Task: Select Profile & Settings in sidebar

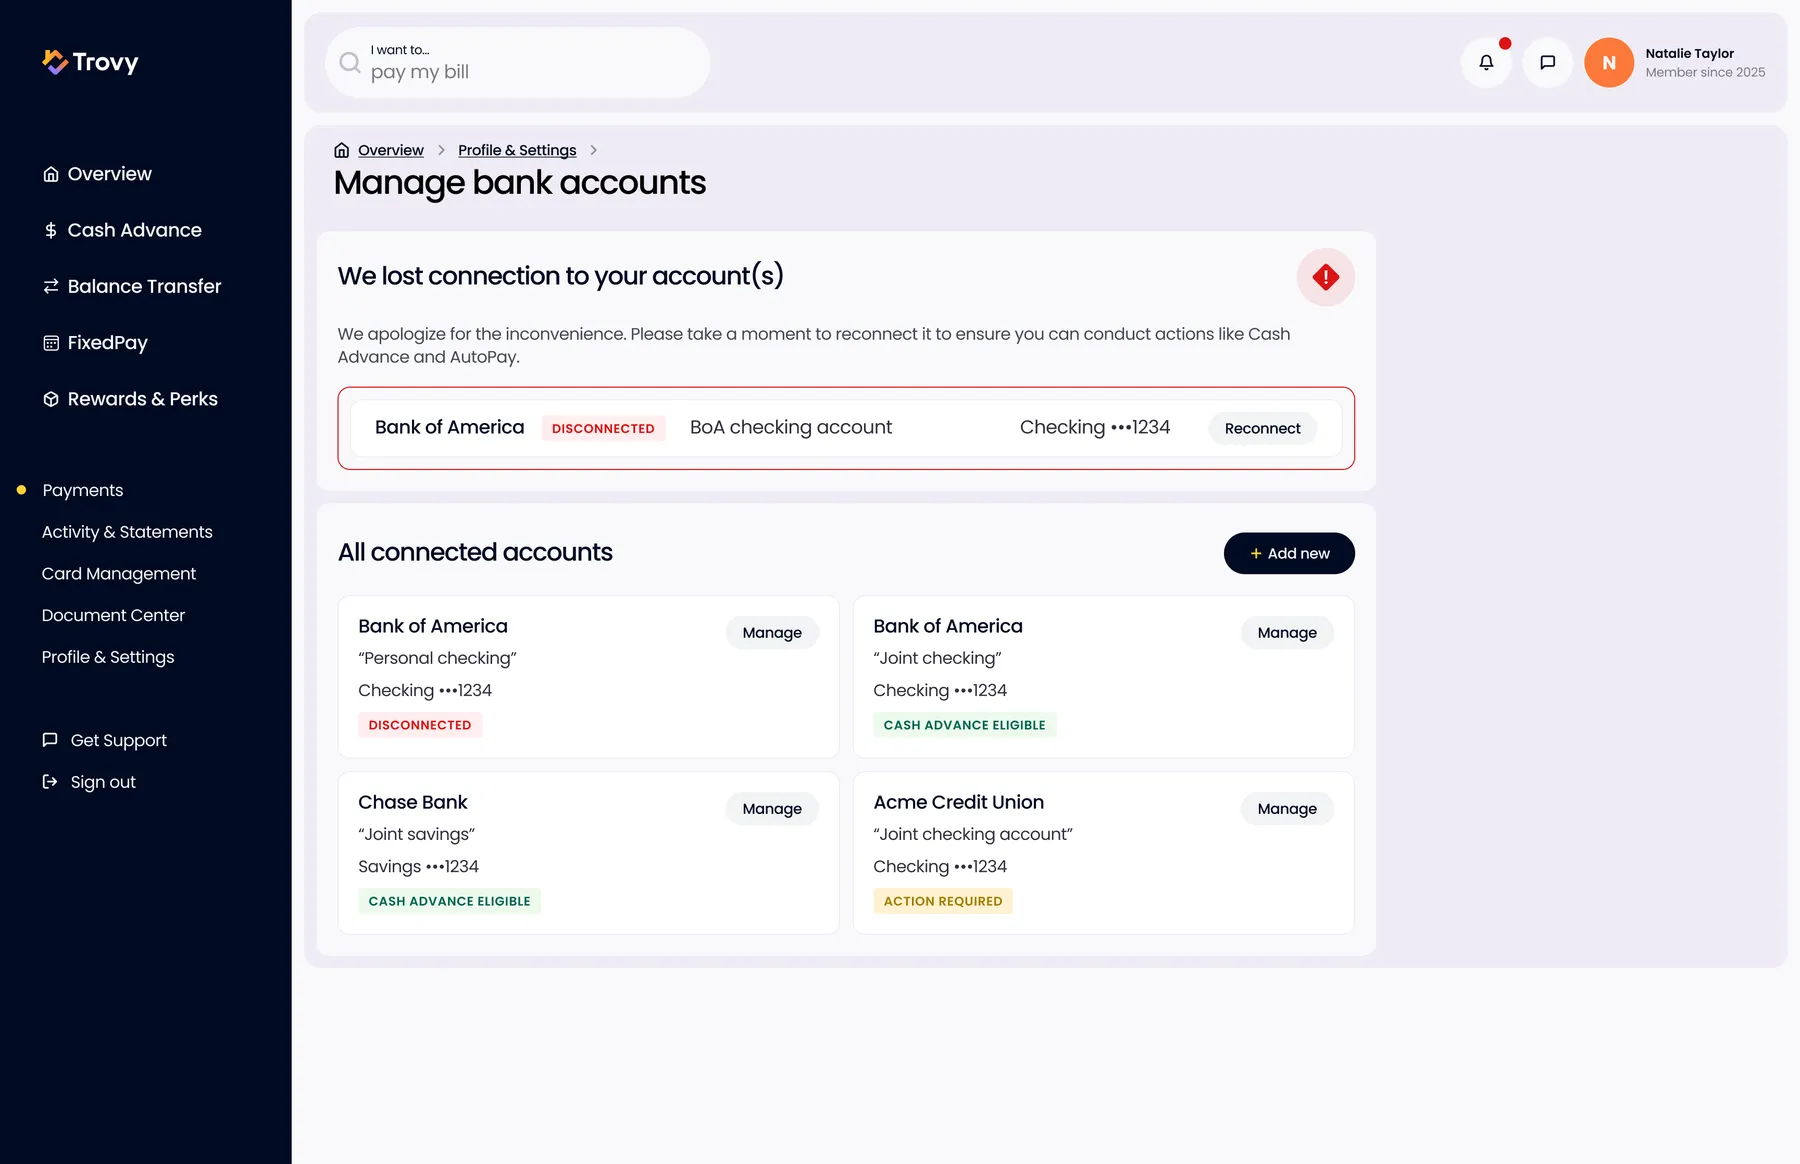Action: tap(108, 657)
